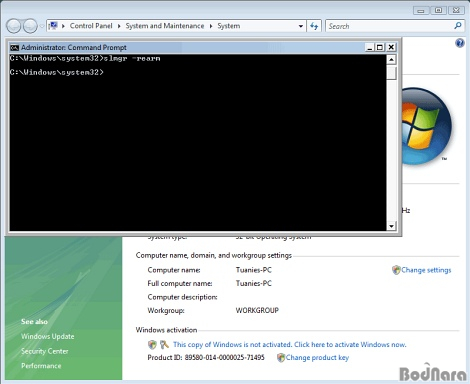Click the Back navigation arrow button

(14, 26)
